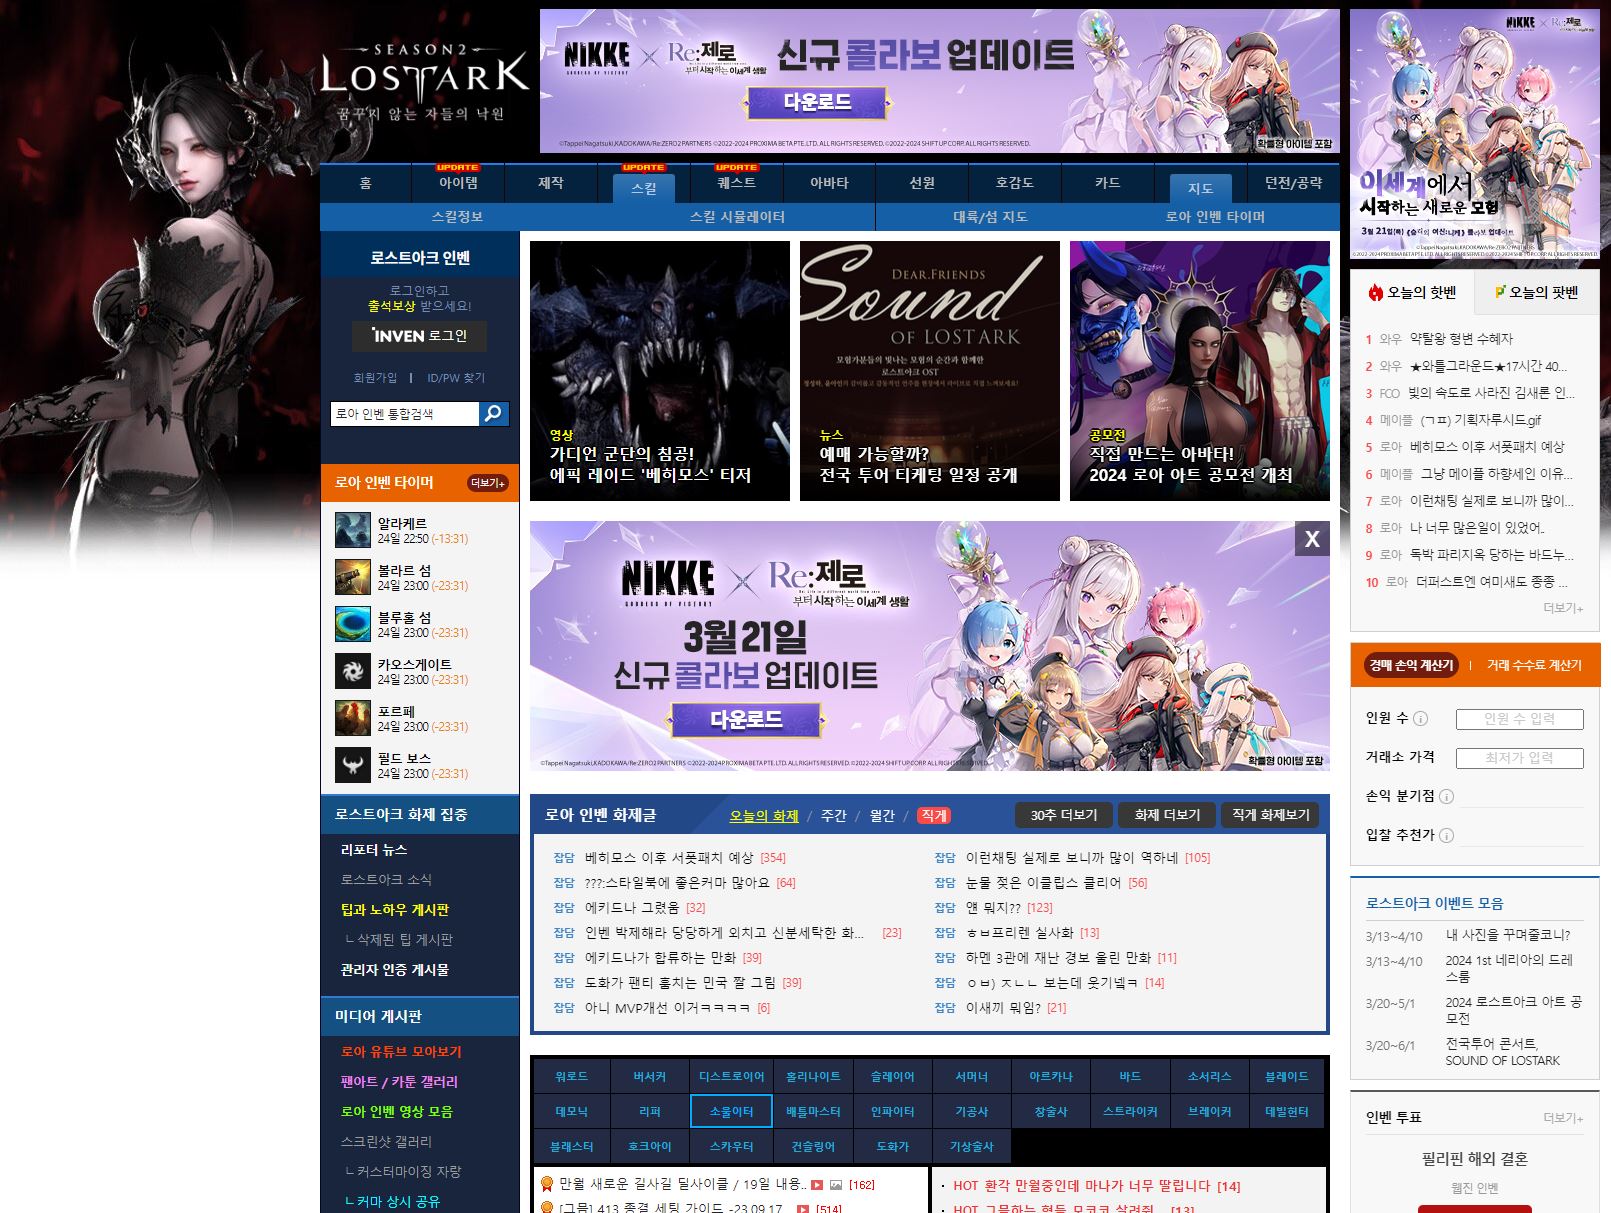Open 스킬 시뮬레이터 submenu
Image resolution: width=1611 pixels, height=1213 pixels.
click(737, 217)
